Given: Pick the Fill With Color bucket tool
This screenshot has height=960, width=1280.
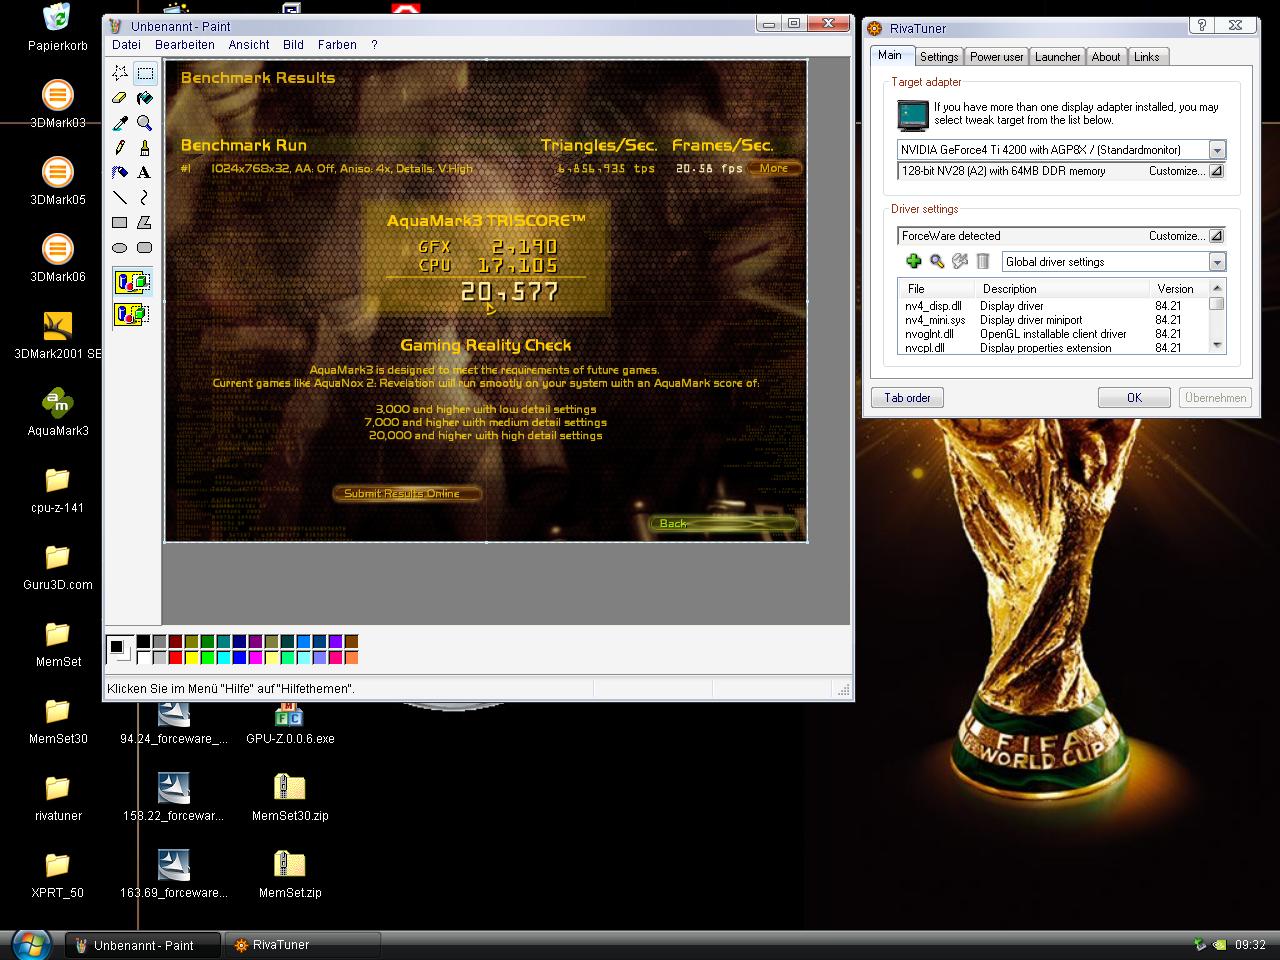Looking at the screenshot, I should point(145,98).
